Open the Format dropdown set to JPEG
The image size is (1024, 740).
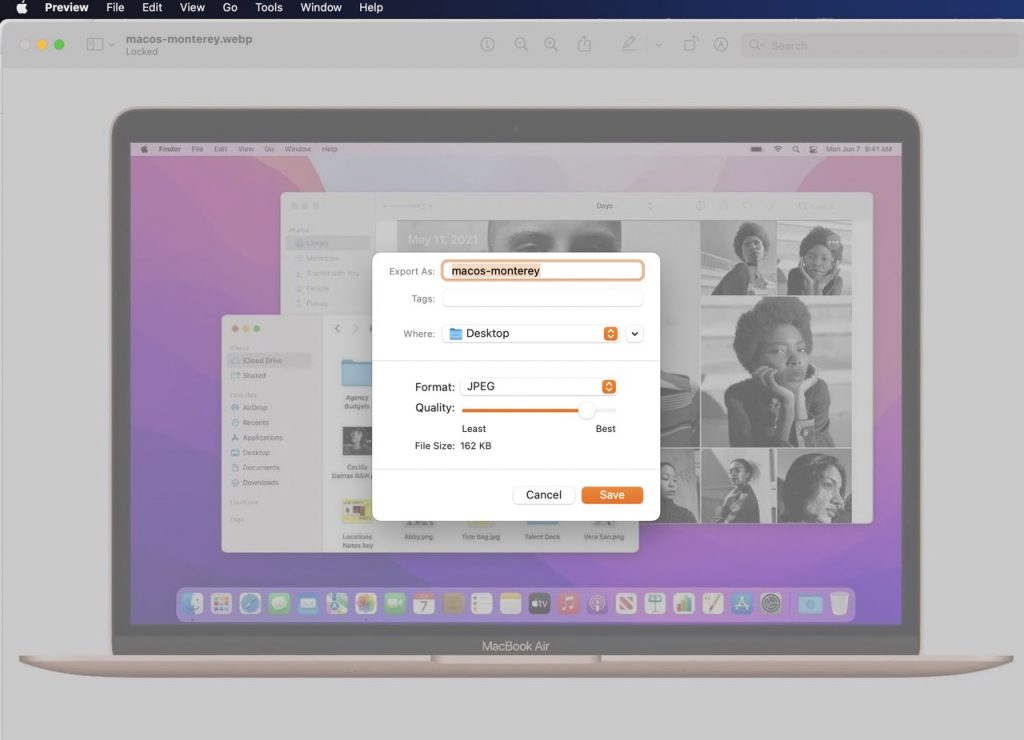538,387
